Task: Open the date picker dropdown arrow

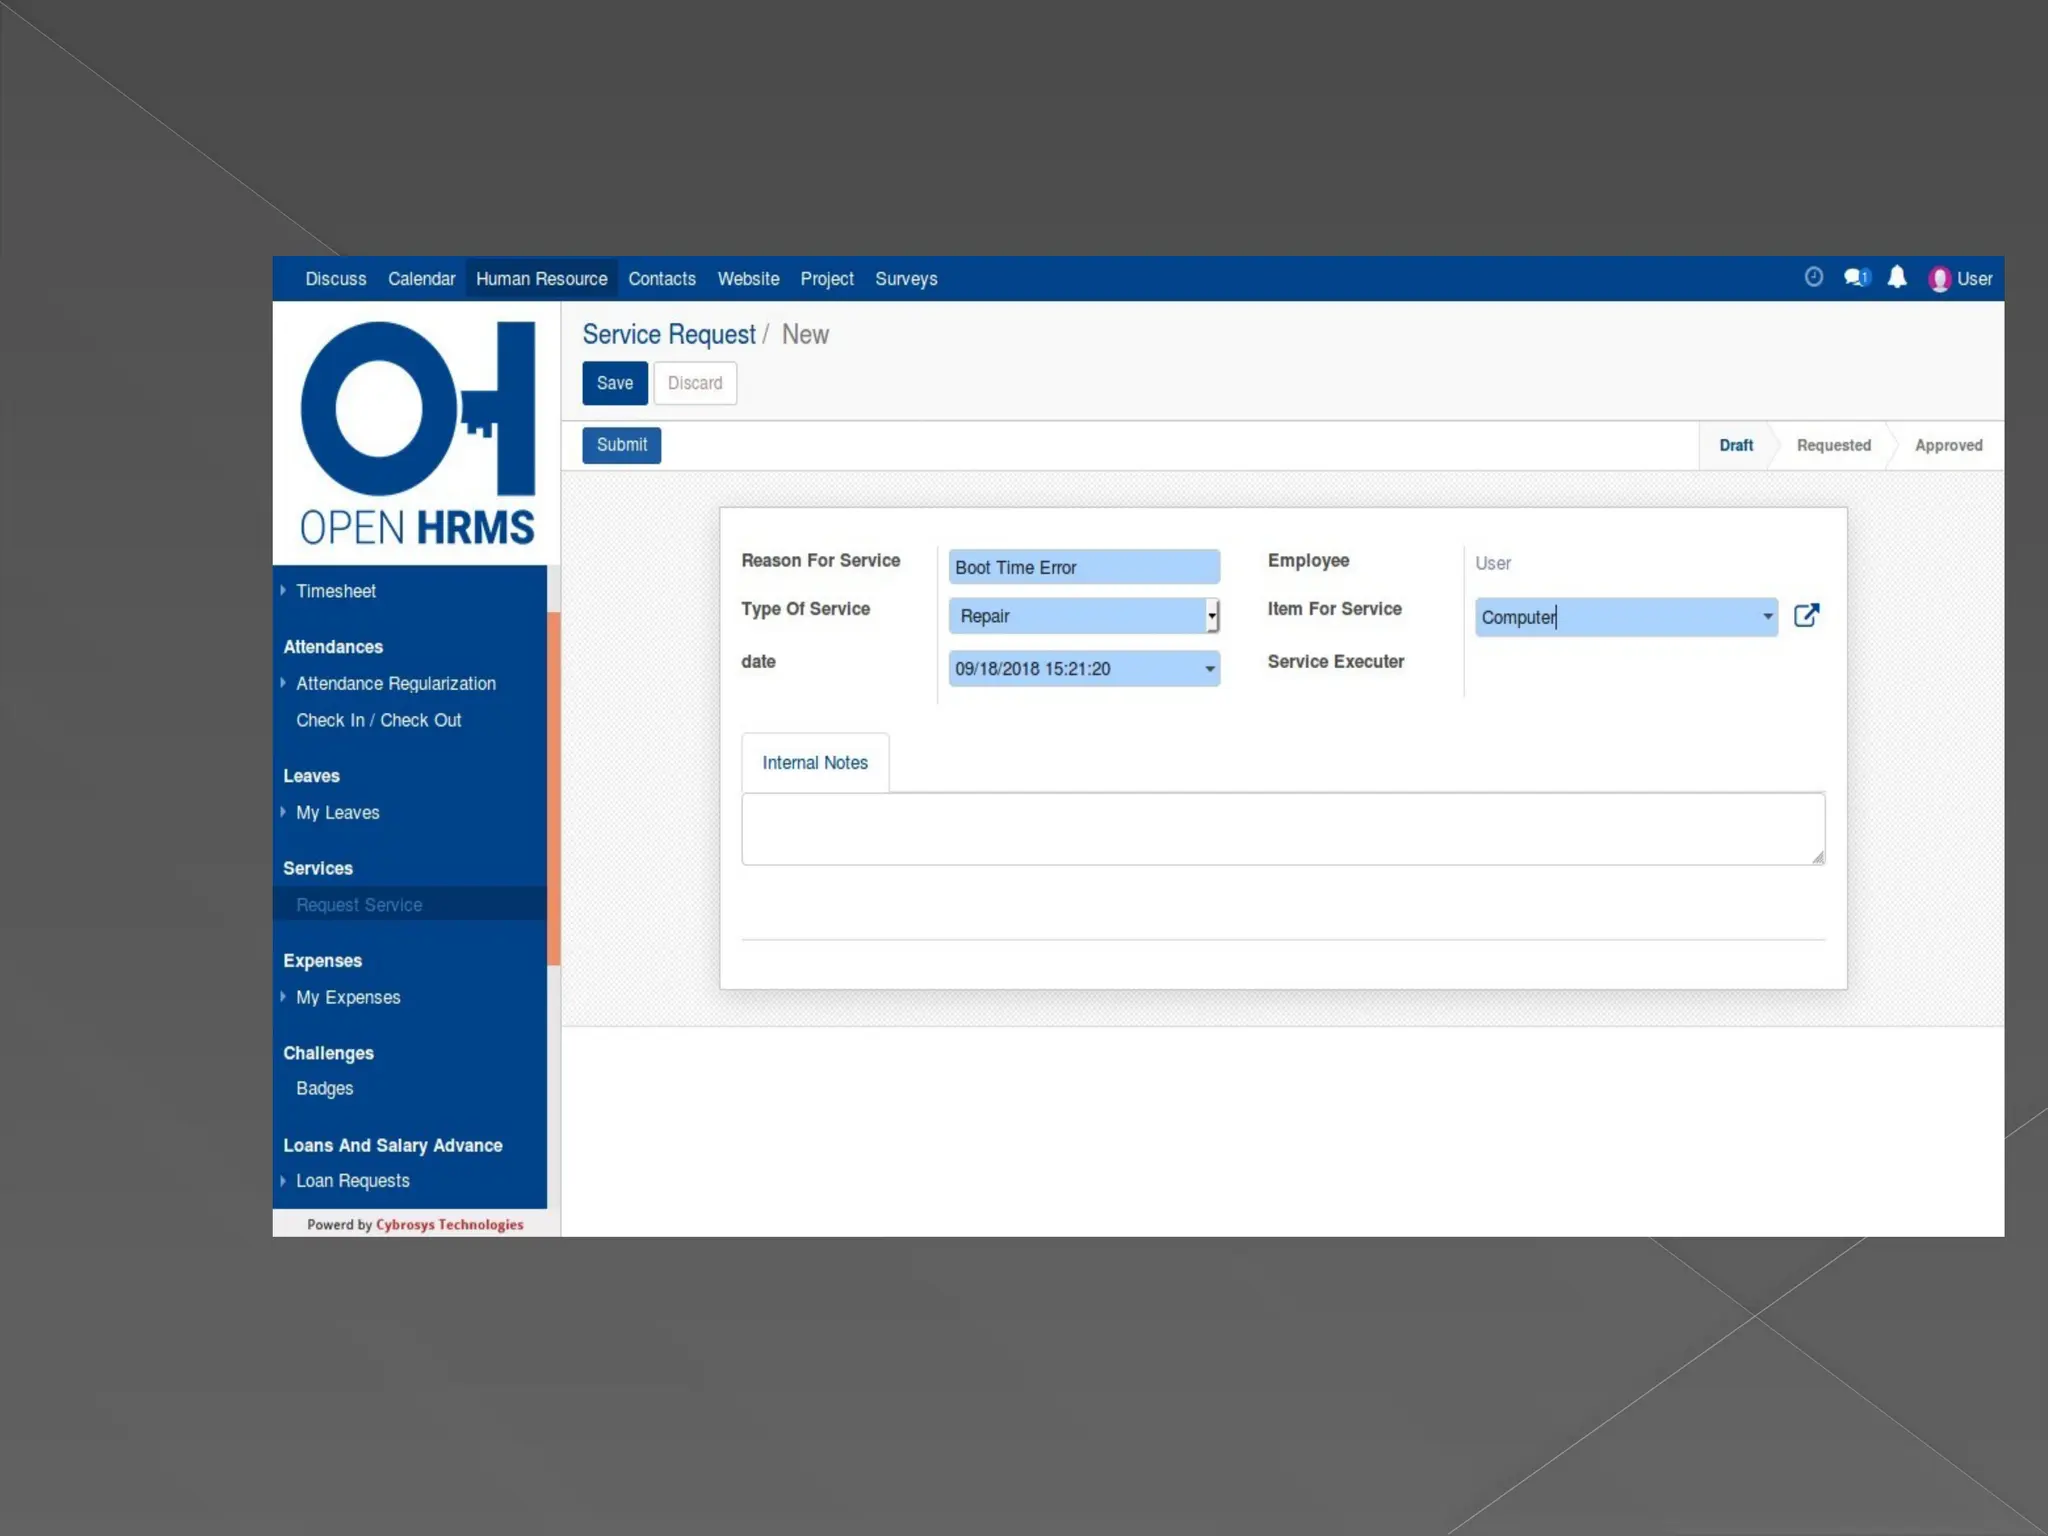Action: pyautogui.click(x=1209, y=669)
